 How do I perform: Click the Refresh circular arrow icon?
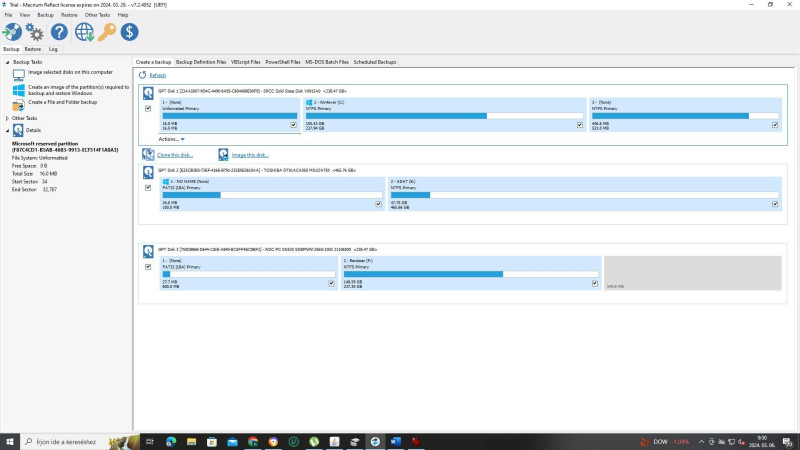pos(142,75)
